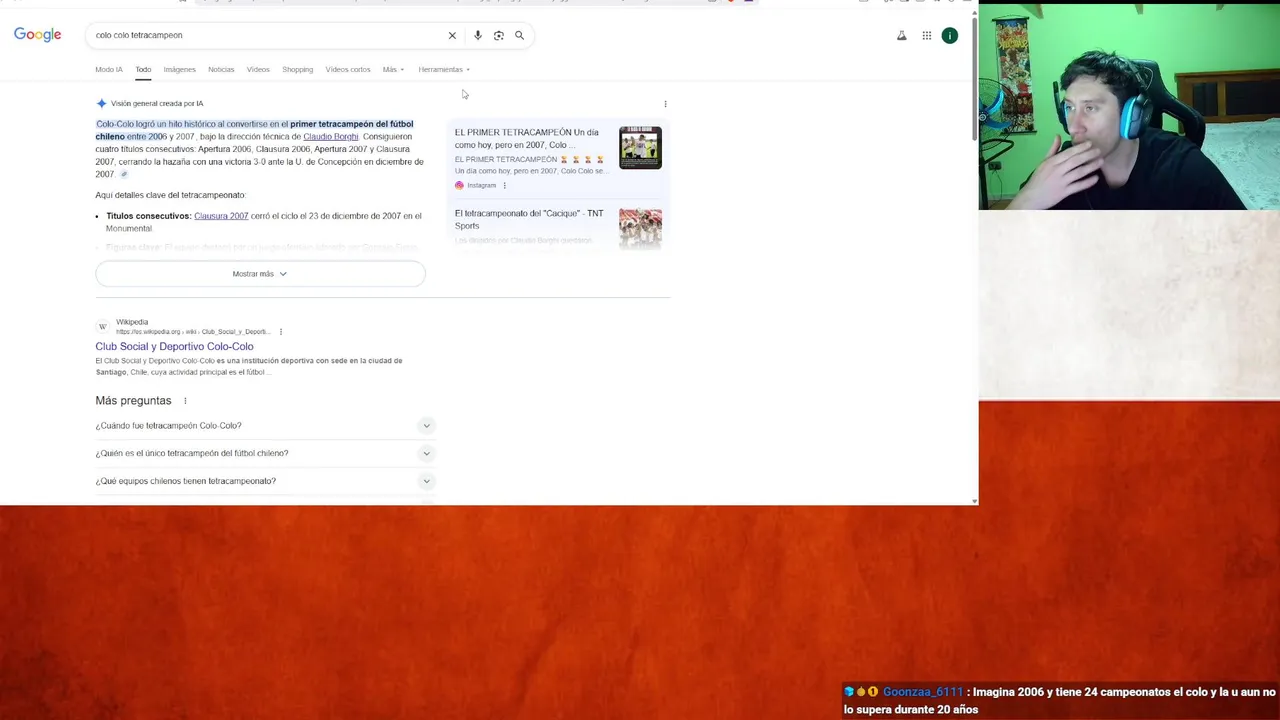Open Search Labs flask icon
This screenshot has height=720, width=1280.
click(x=901, y=36)
